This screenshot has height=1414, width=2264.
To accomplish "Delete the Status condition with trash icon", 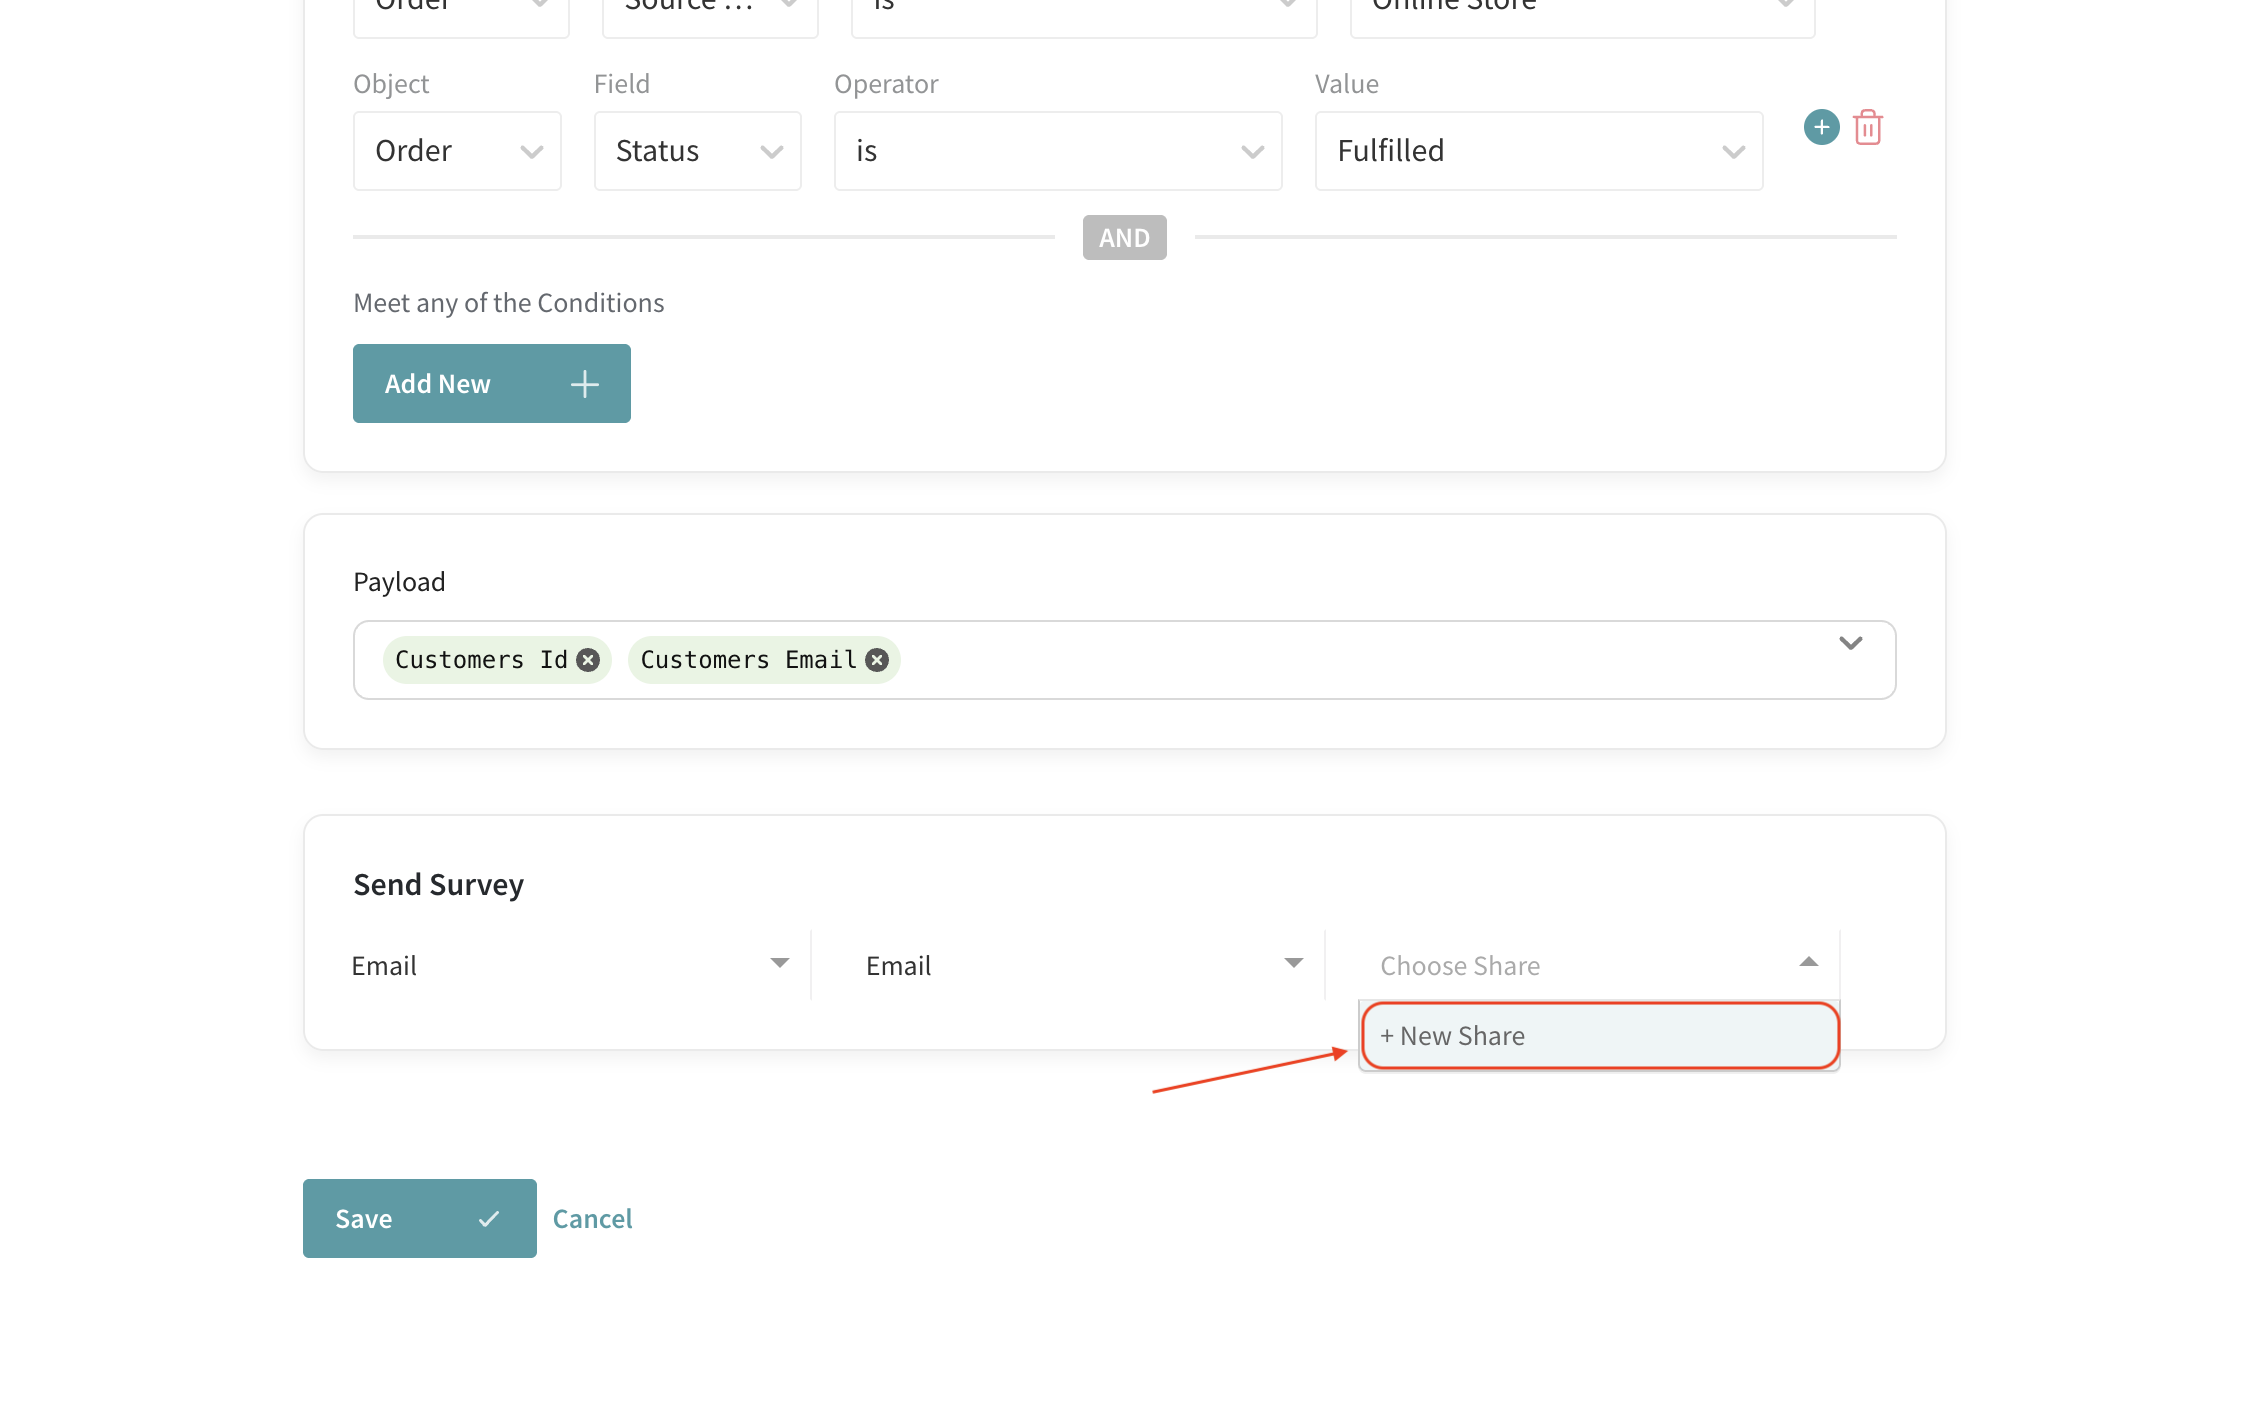I will click(x=1867, y=128).
